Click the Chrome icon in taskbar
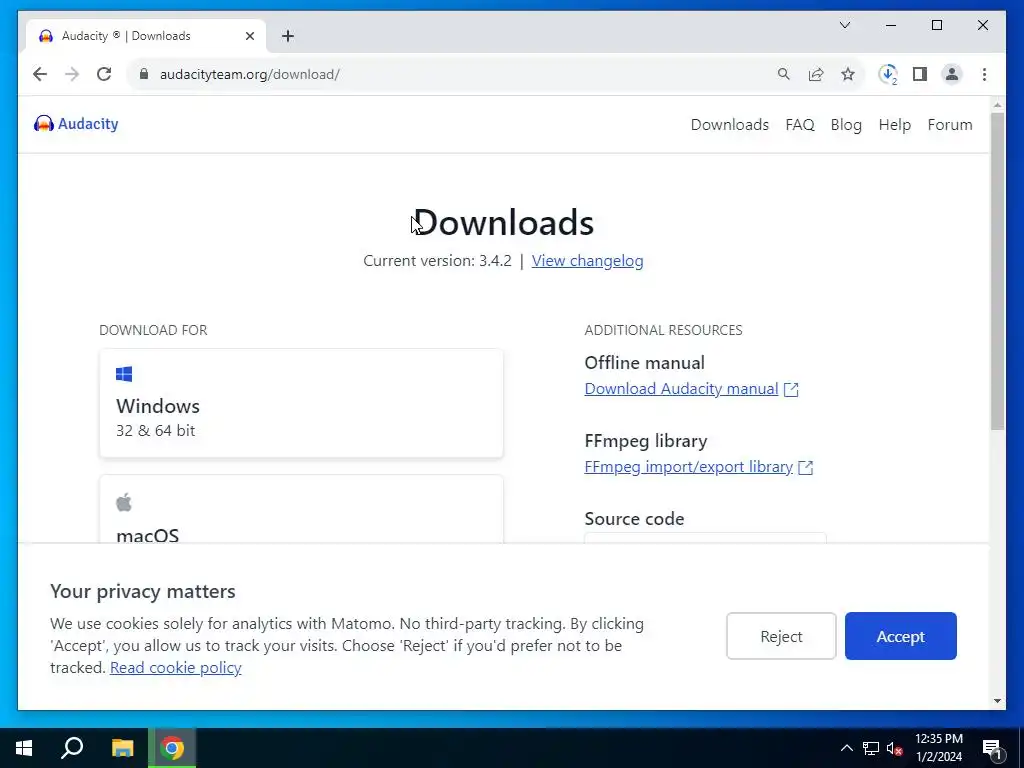 [x=172, y=748]
